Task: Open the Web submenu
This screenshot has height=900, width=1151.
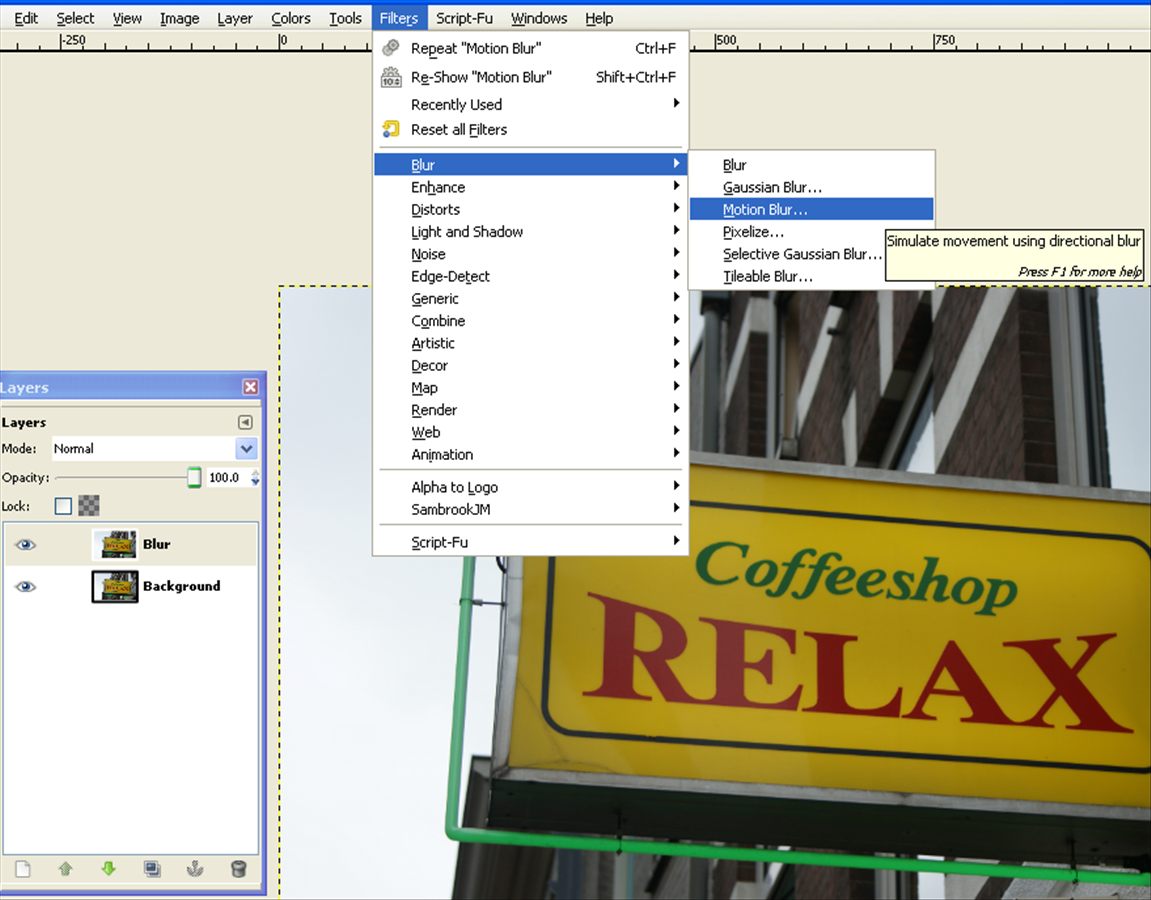Action: pyautogui.click(x=530, y=432)
